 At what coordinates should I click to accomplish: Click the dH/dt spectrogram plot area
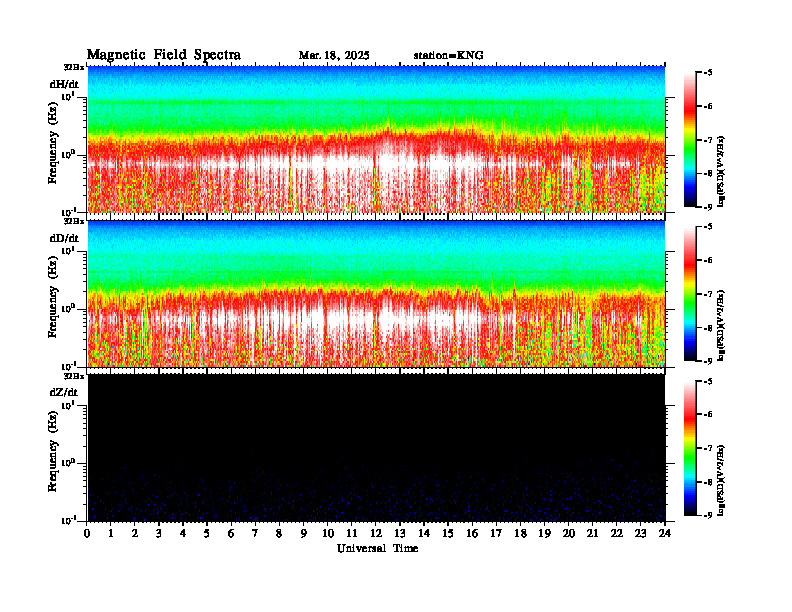coord(376,139)
